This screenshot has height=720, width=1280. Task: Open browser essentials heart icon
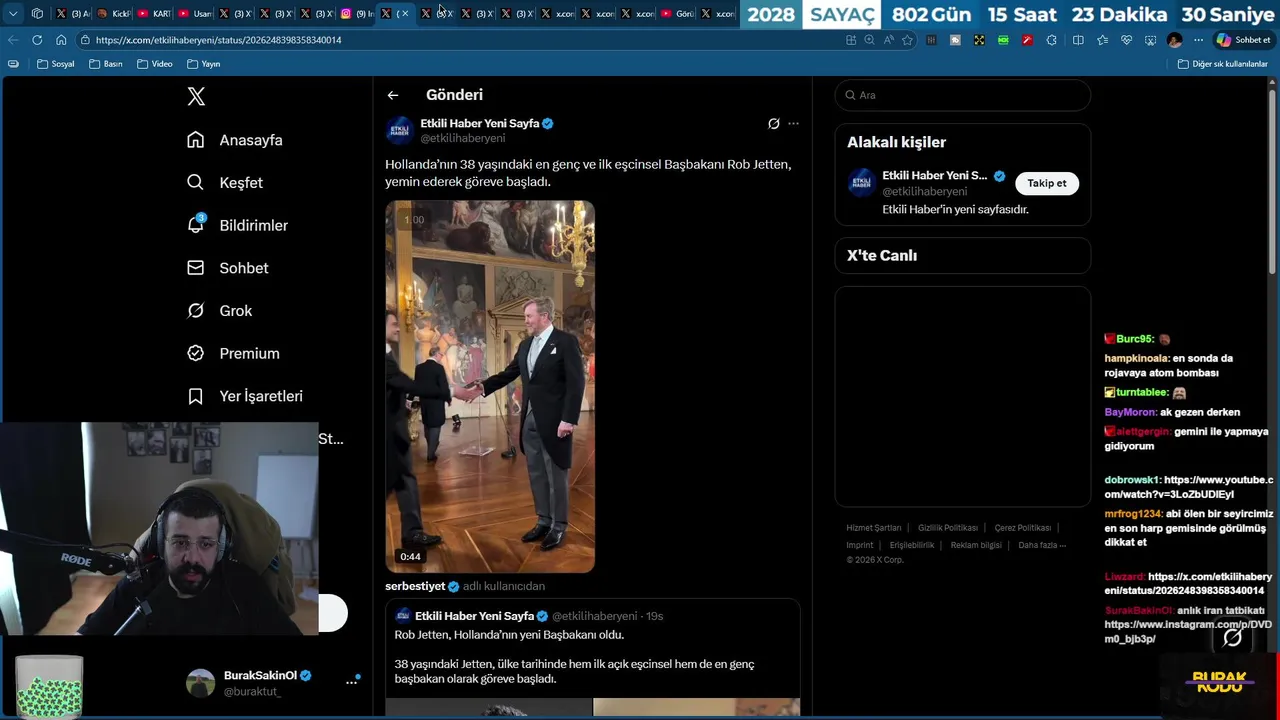pos(1126,40)
